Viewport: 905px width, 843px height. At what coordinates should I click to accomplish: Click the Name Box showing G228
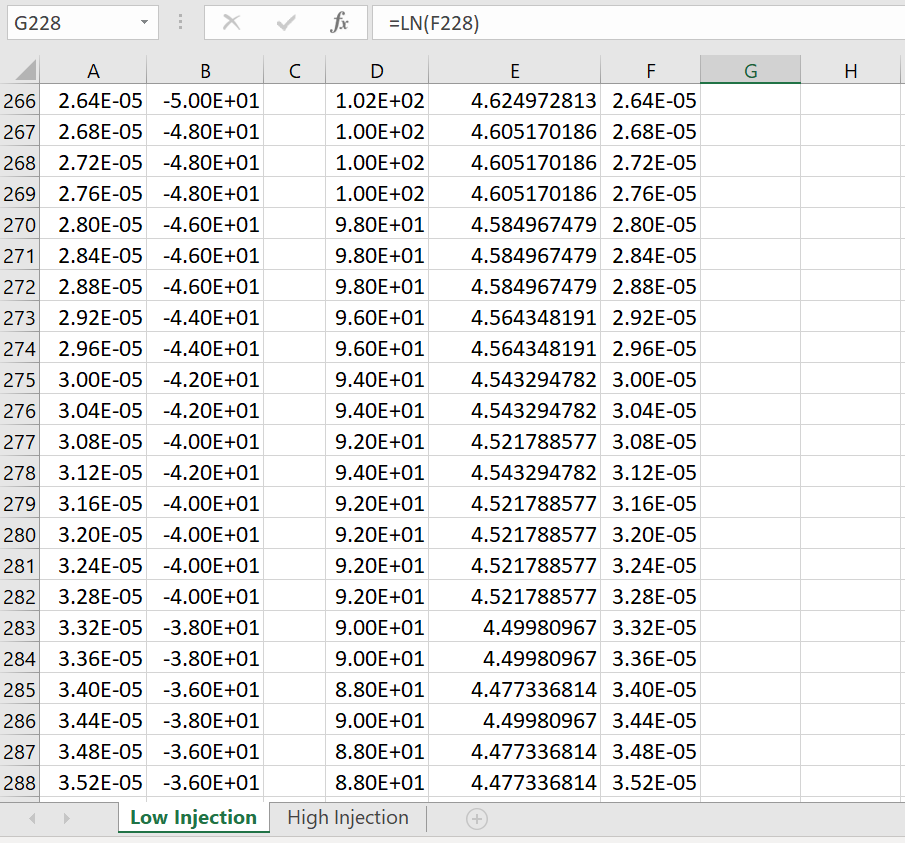[x=83, y=23]
